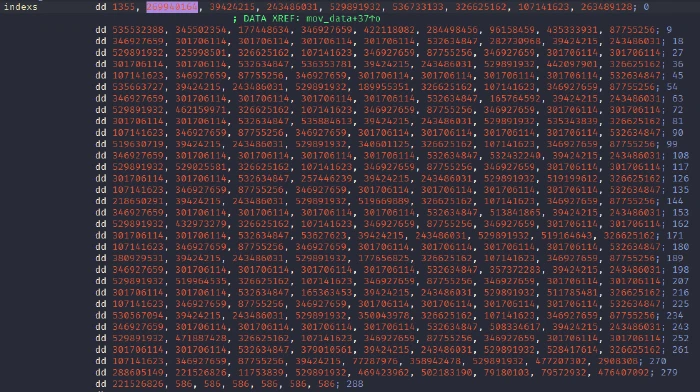Select value 422118082
Viewport: 700px width, 392px height.
coord(389,30)
